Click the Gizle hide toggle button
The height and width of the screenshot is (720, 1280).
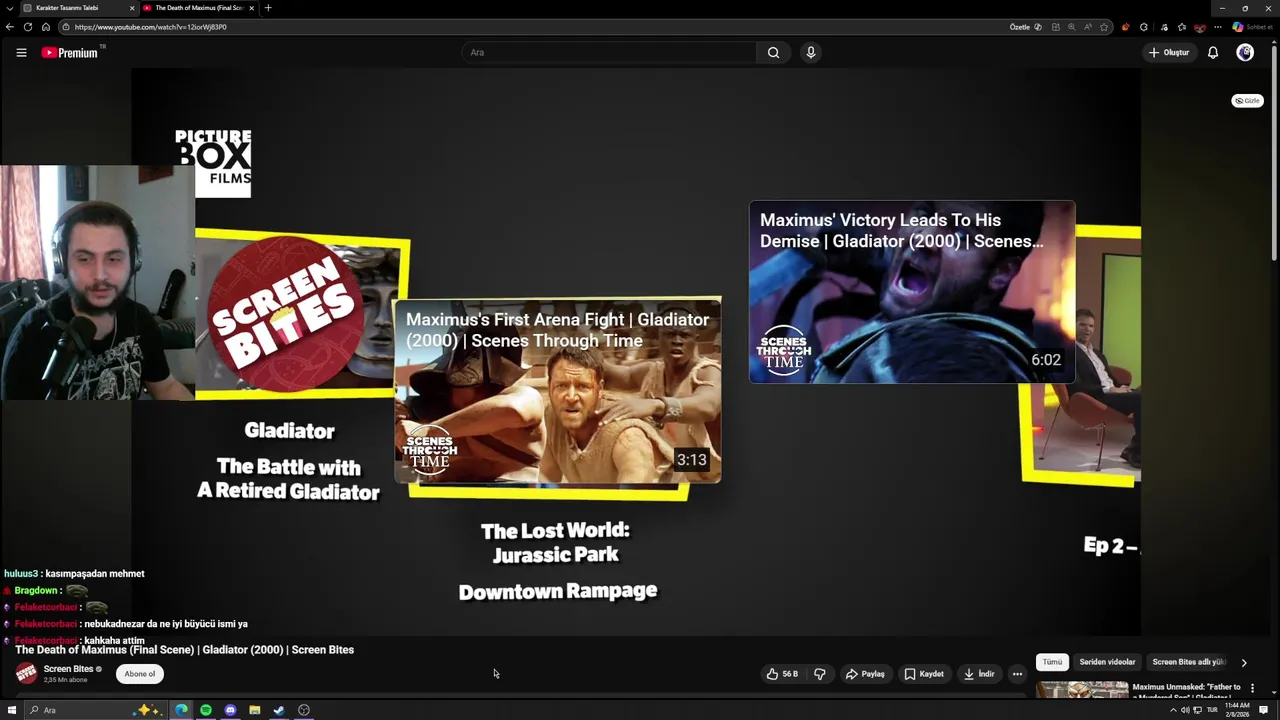point(1247,101)
